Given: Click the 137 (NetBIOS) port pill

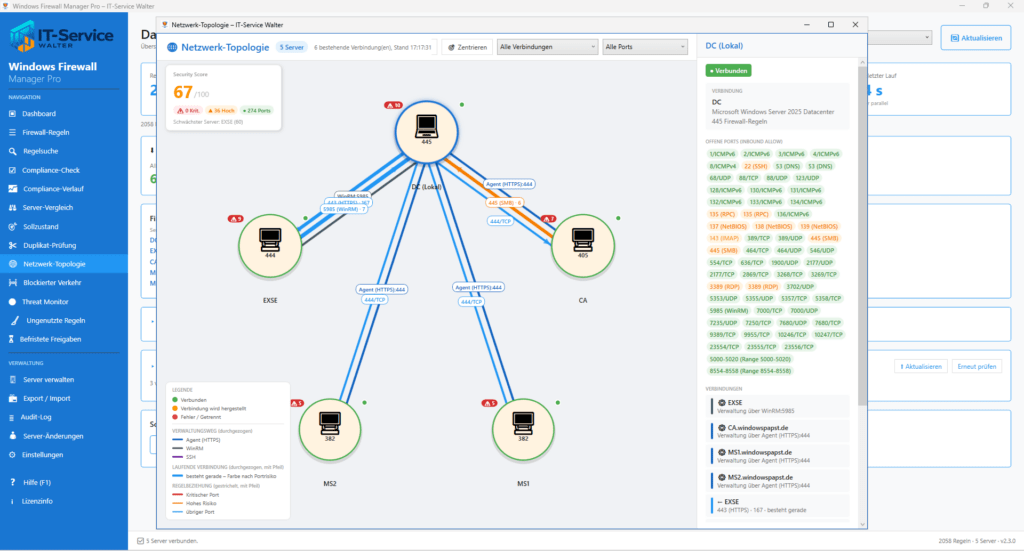Looking at the screenshot, I should tap(728, 227).
